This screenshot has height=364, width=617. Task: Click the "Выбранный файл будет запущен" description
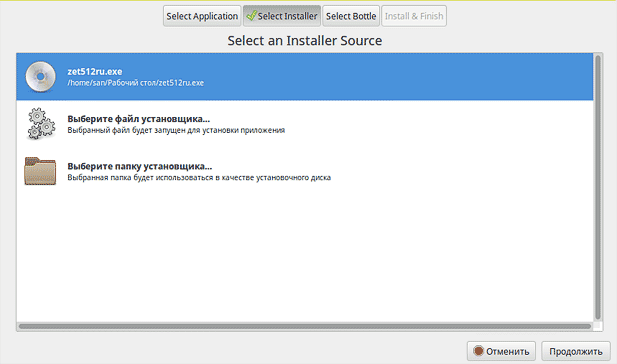coord(176,130)
